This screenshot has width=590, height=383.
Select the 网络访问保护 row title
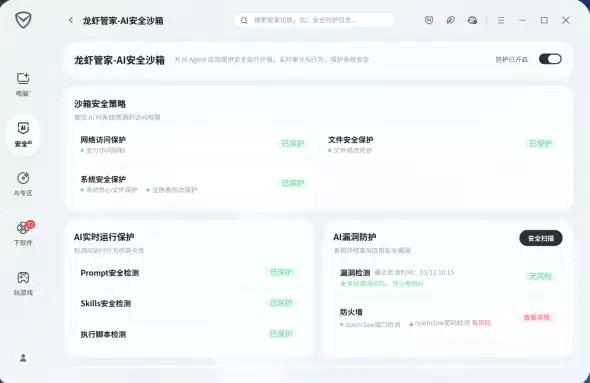coord(103,140)
